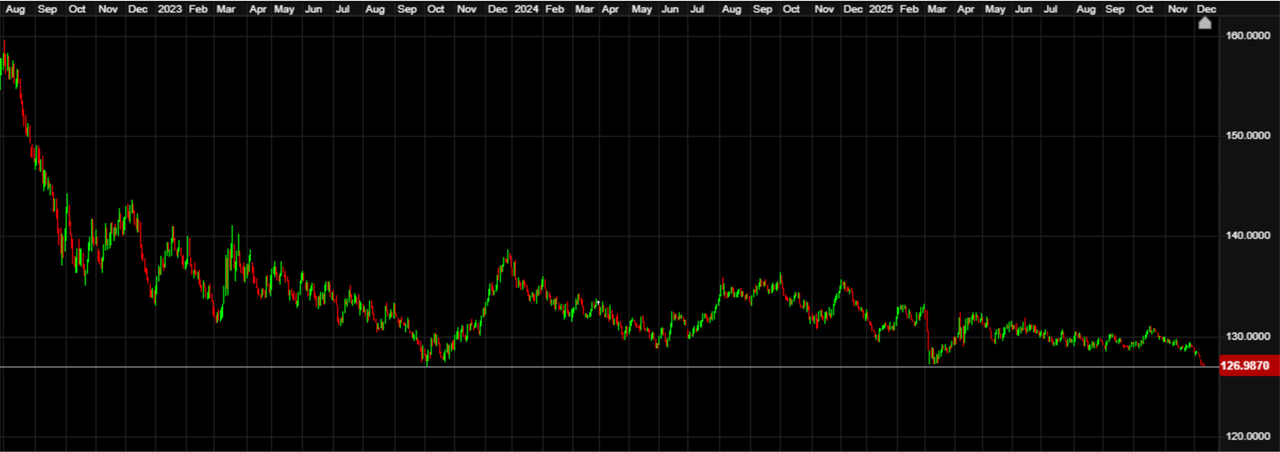Click the 2023 year label on time axis
The width and height of the screenshot is (1280, 452).
tap(170, 8)
